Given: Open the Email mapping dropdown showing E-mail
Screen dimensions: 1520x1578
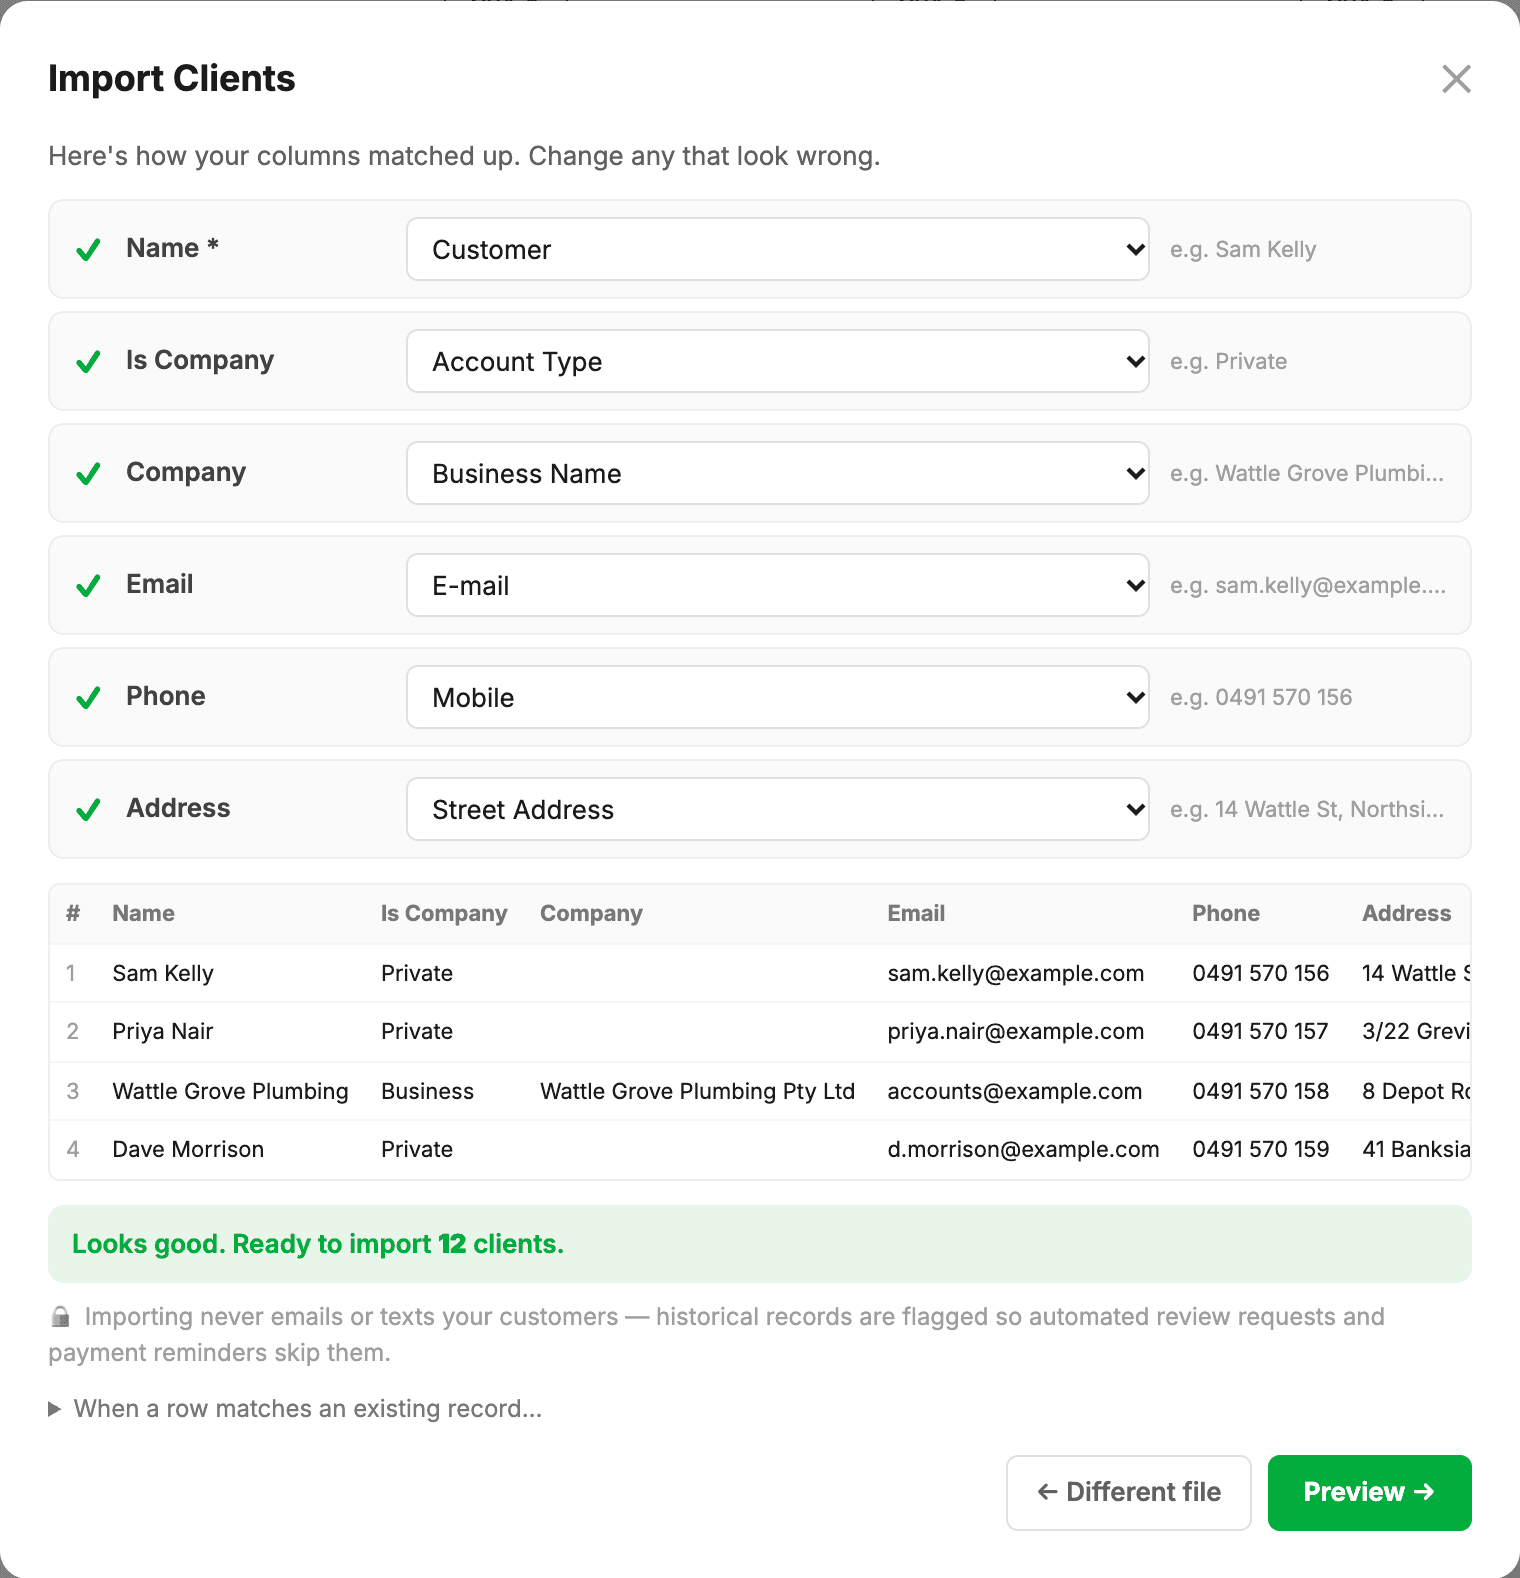Looking at the screenshot, I should click(778, 585).
